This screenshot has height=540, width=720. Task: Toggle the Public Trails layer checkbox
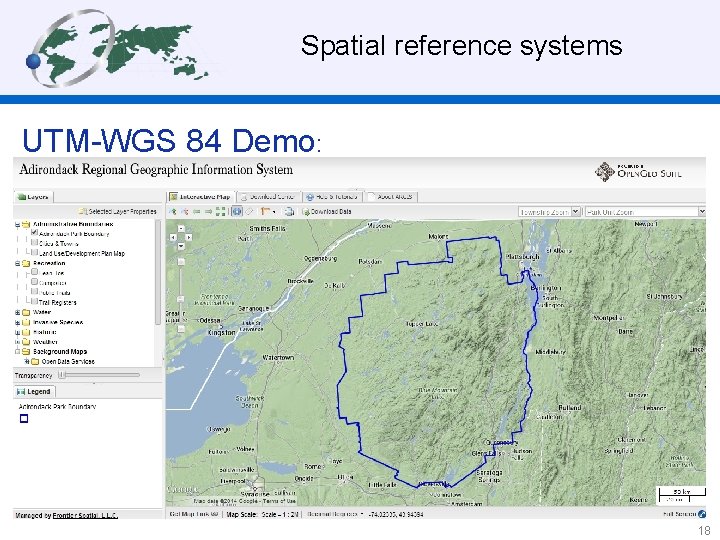(34, 291)
